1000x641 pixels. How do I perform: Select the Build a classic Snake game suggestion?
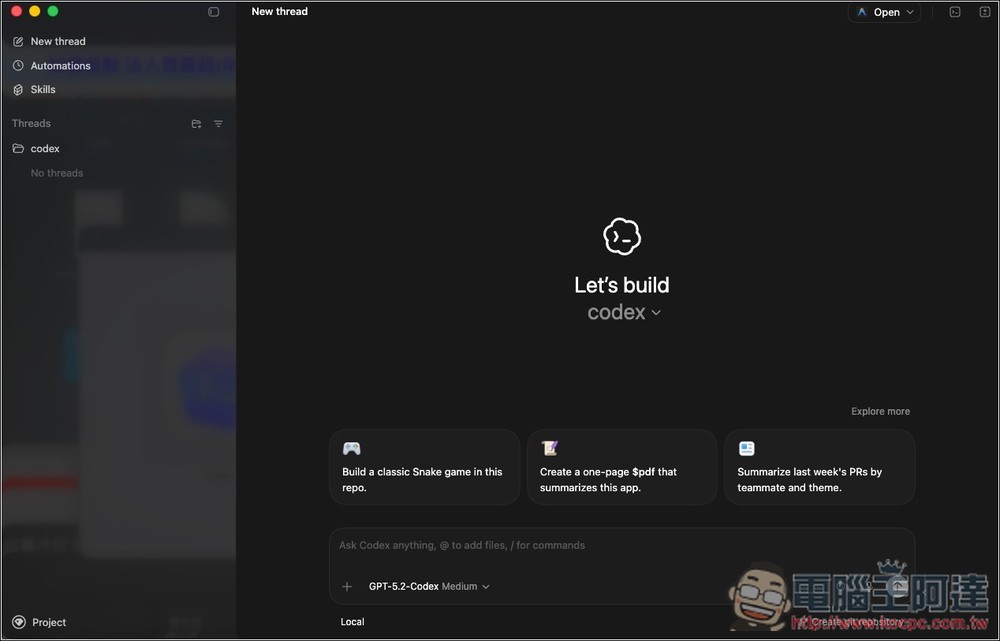pos(424,467)
